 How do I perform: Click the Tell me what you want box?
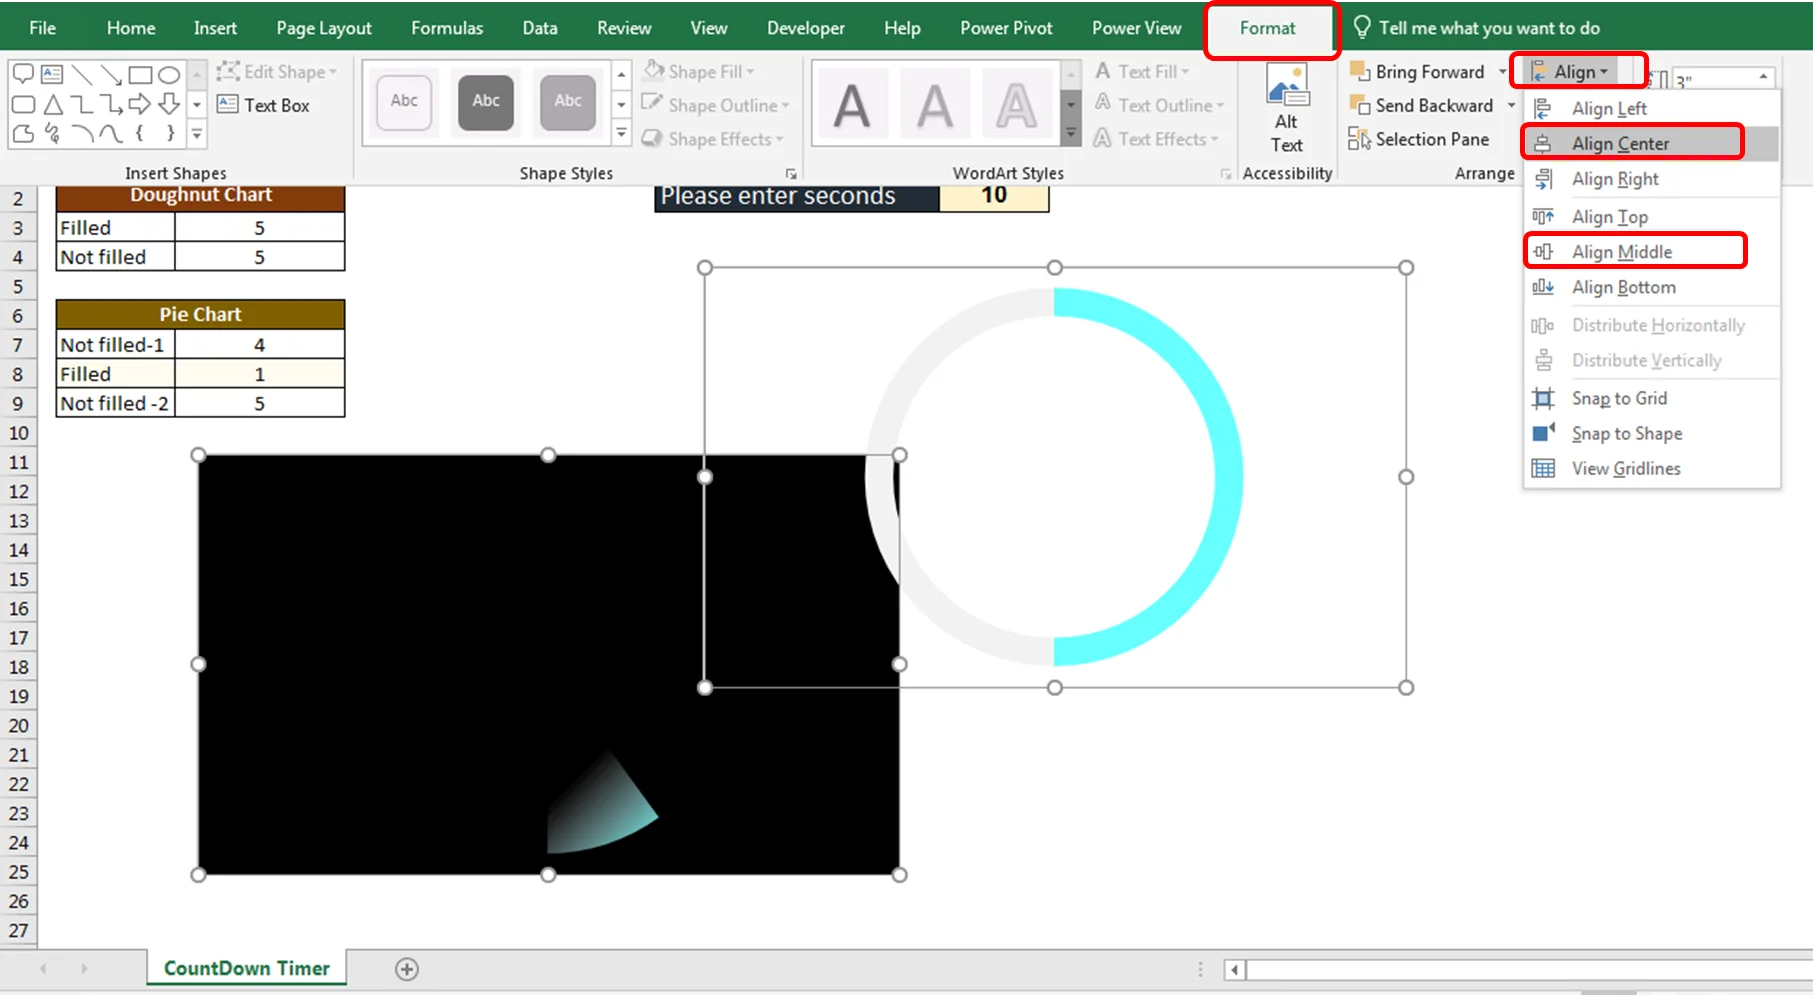tap(1488, 28)
